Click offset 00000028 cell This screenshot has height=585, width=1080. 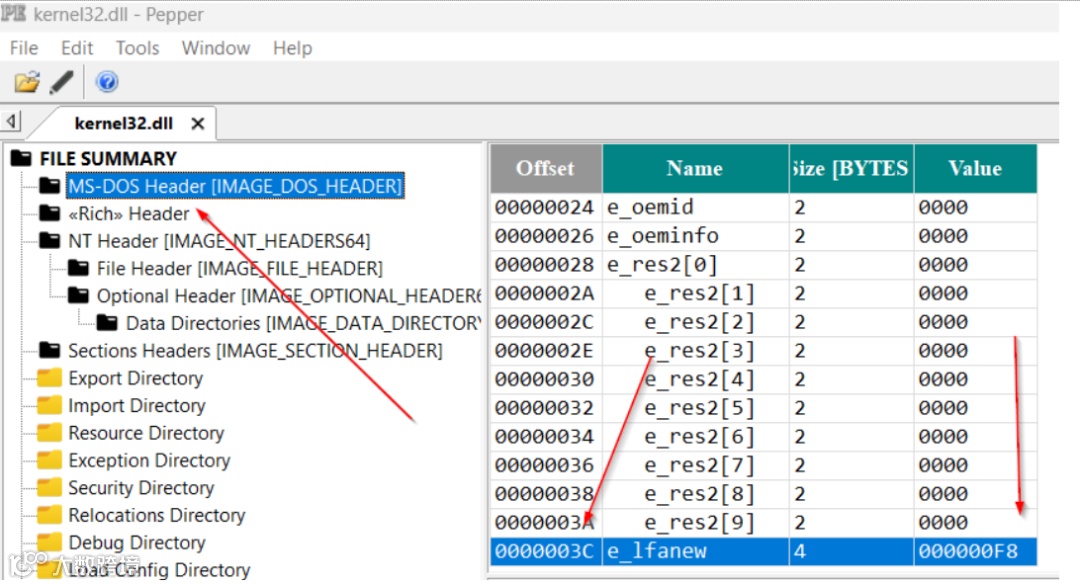544,265
